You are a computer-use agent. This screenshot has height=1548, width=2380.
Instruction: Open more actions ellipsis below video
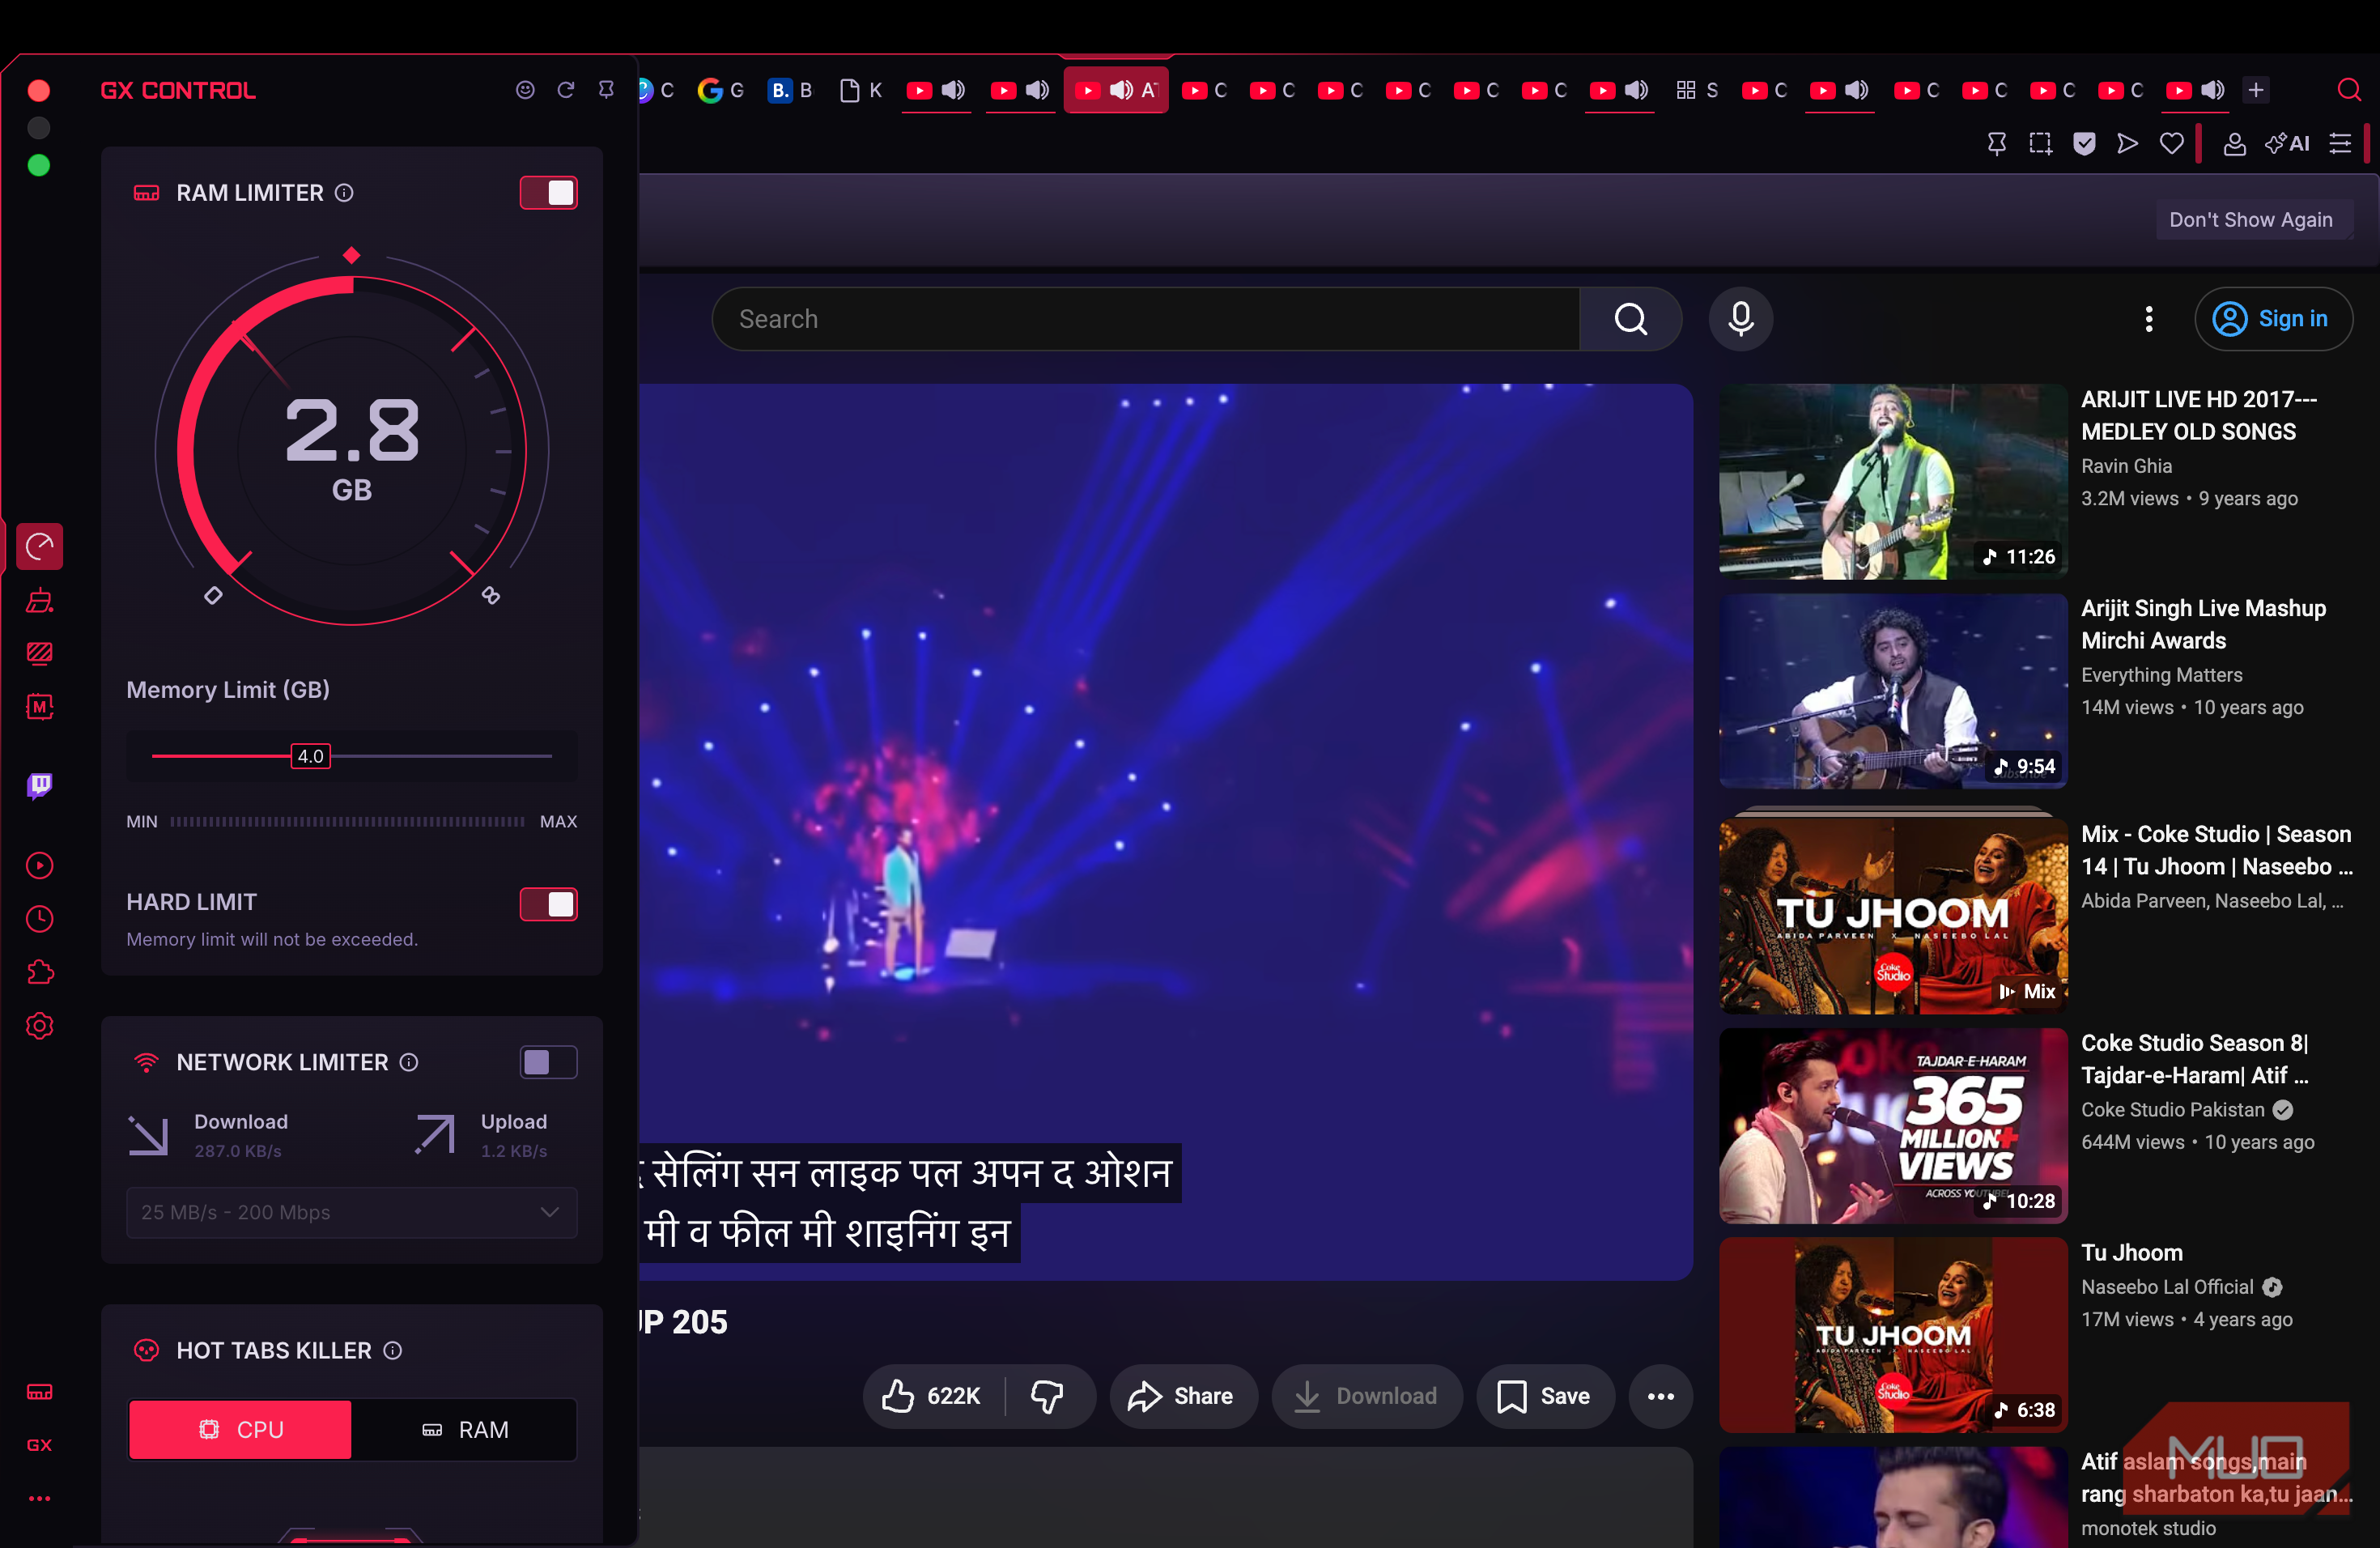click(1660, 1396)
